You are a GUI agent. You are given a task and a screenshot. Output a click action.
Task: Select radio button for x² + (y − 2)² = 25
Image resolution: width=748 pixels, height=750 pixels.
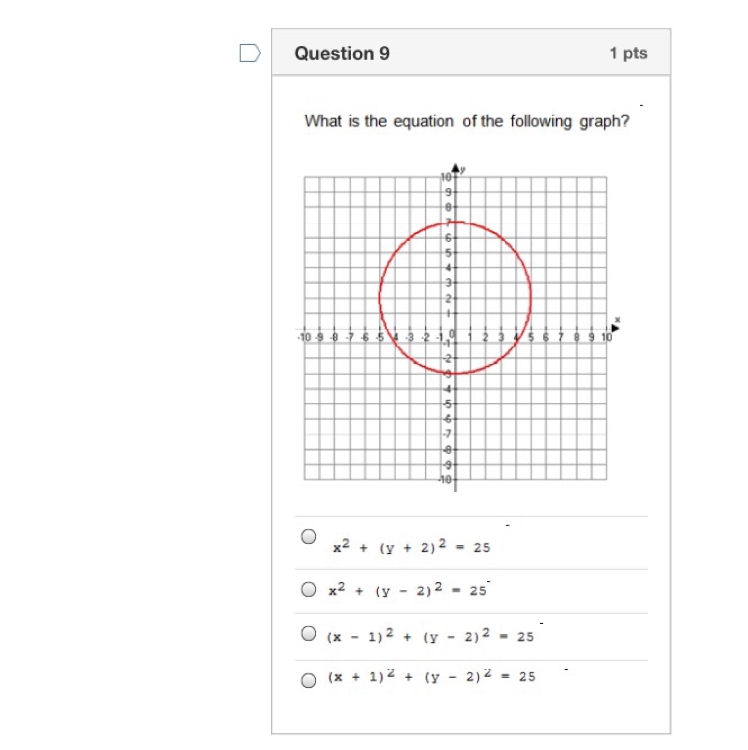[x=308, y=589]
